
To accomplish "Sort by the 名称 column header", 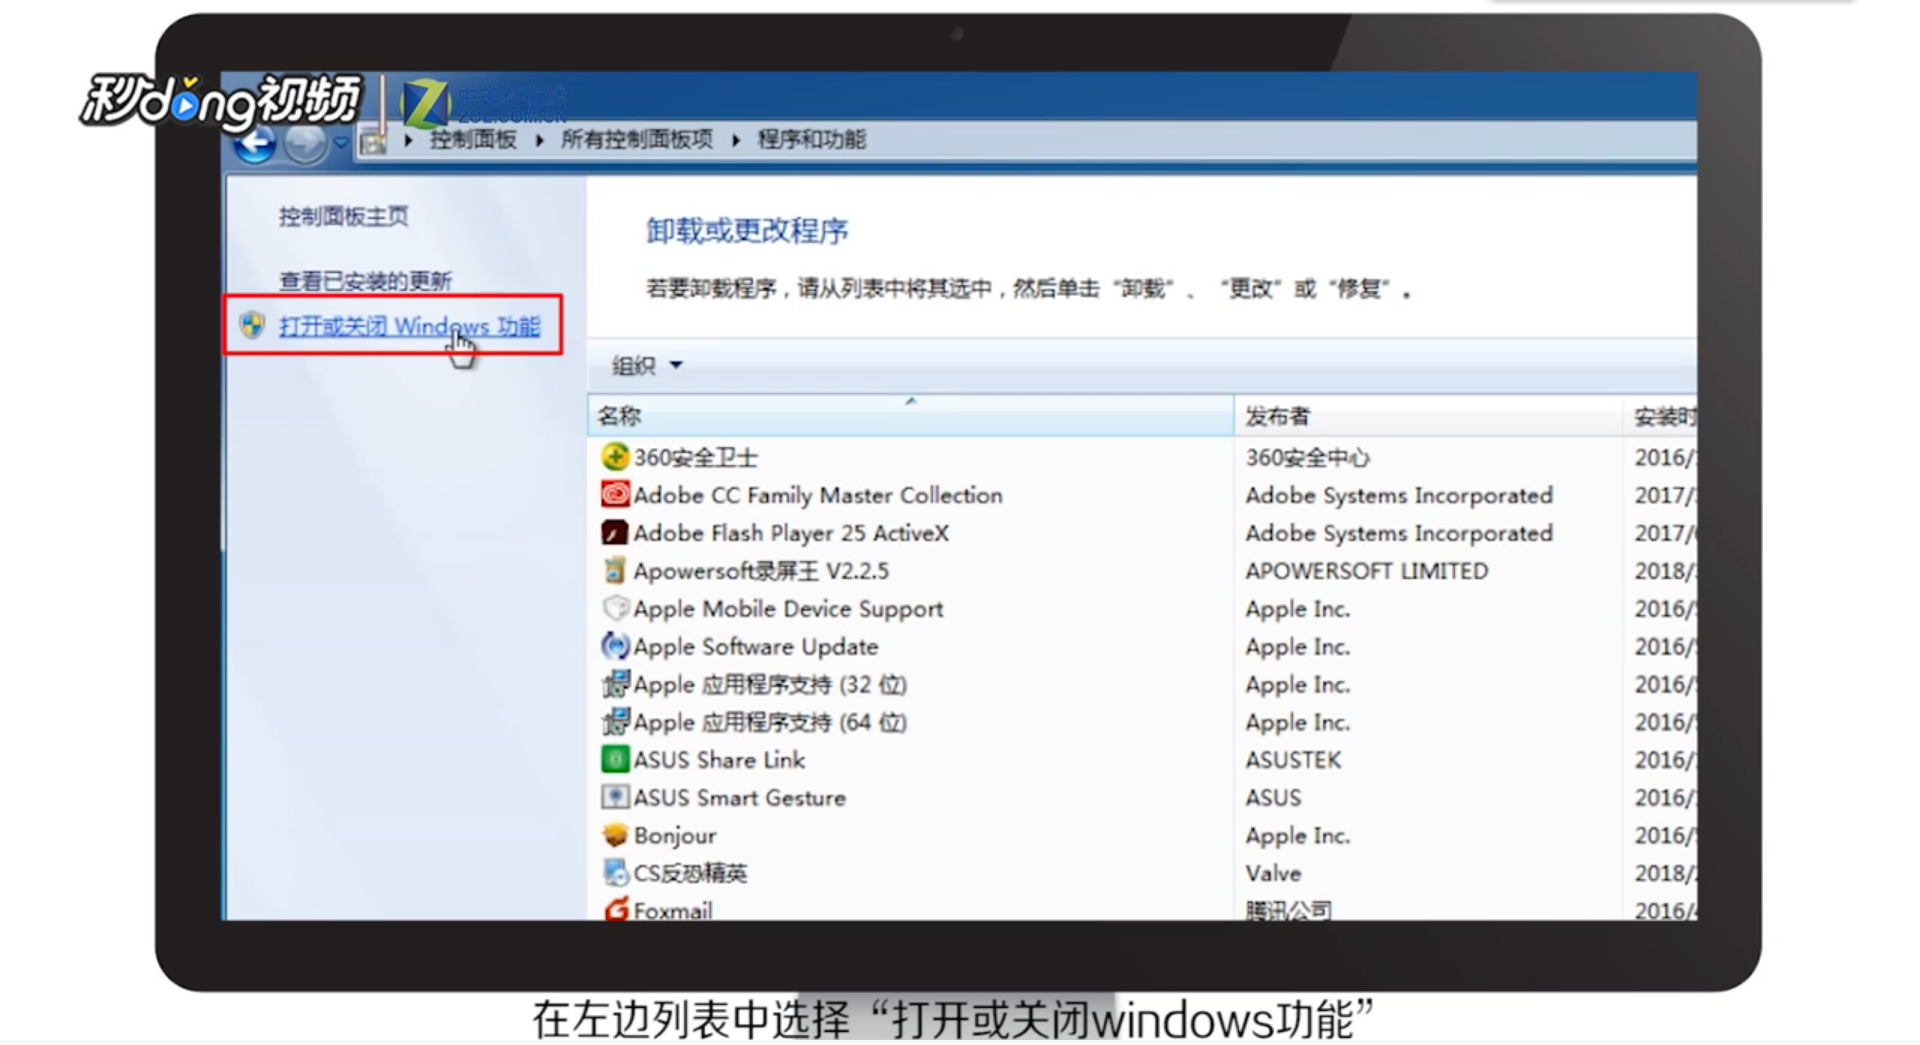I will coord(910,416).
